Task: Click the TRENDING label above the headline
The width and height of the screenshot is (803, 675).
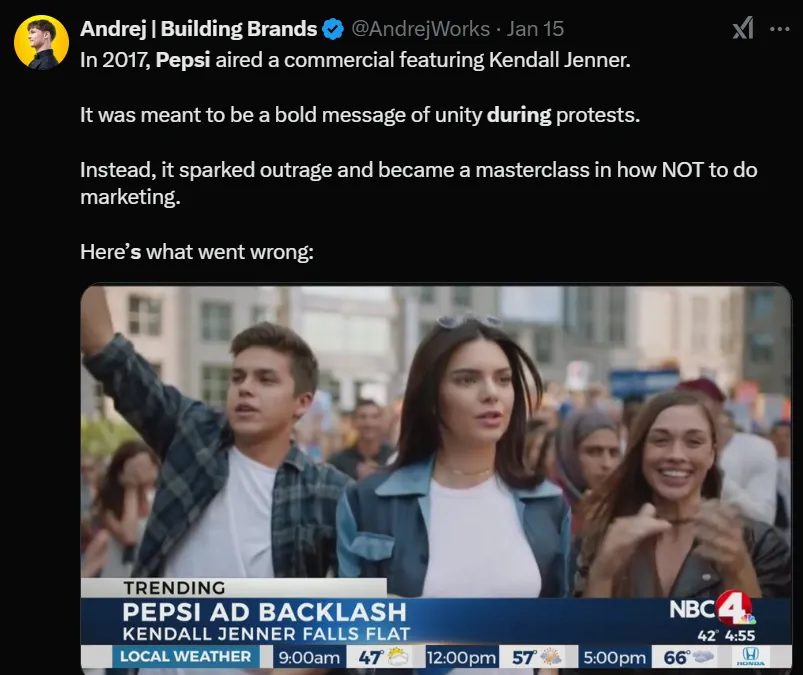Action: click(x=174, y=588)
